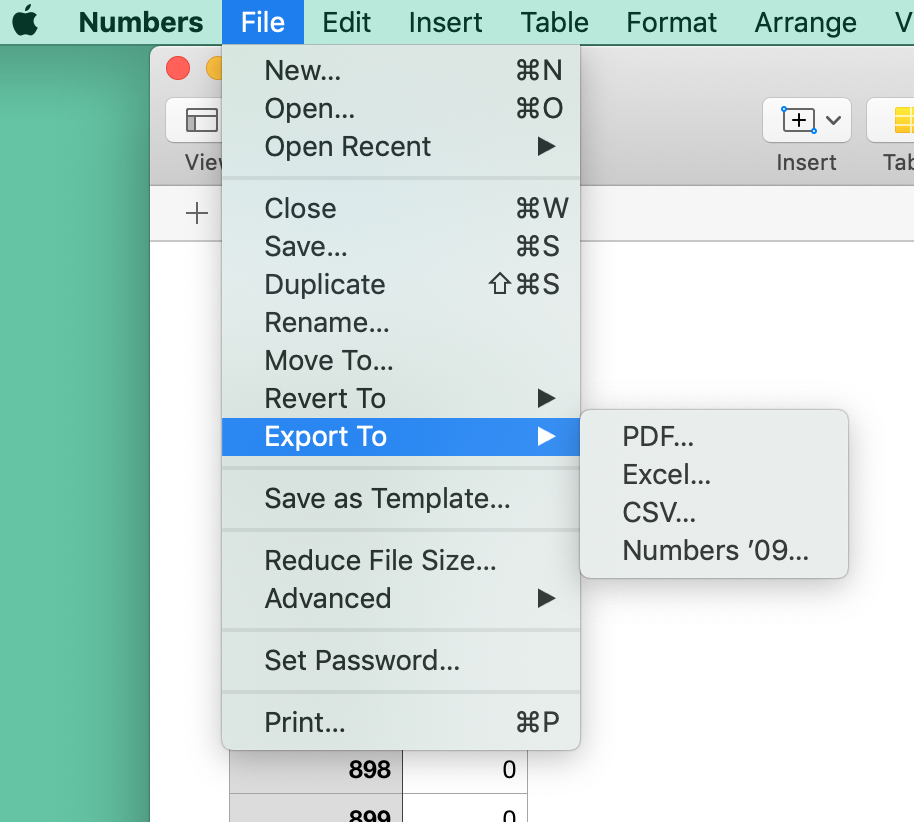Select Rename... in File menu
Viewport: 914px width, 822px height.
click(401, 322)
